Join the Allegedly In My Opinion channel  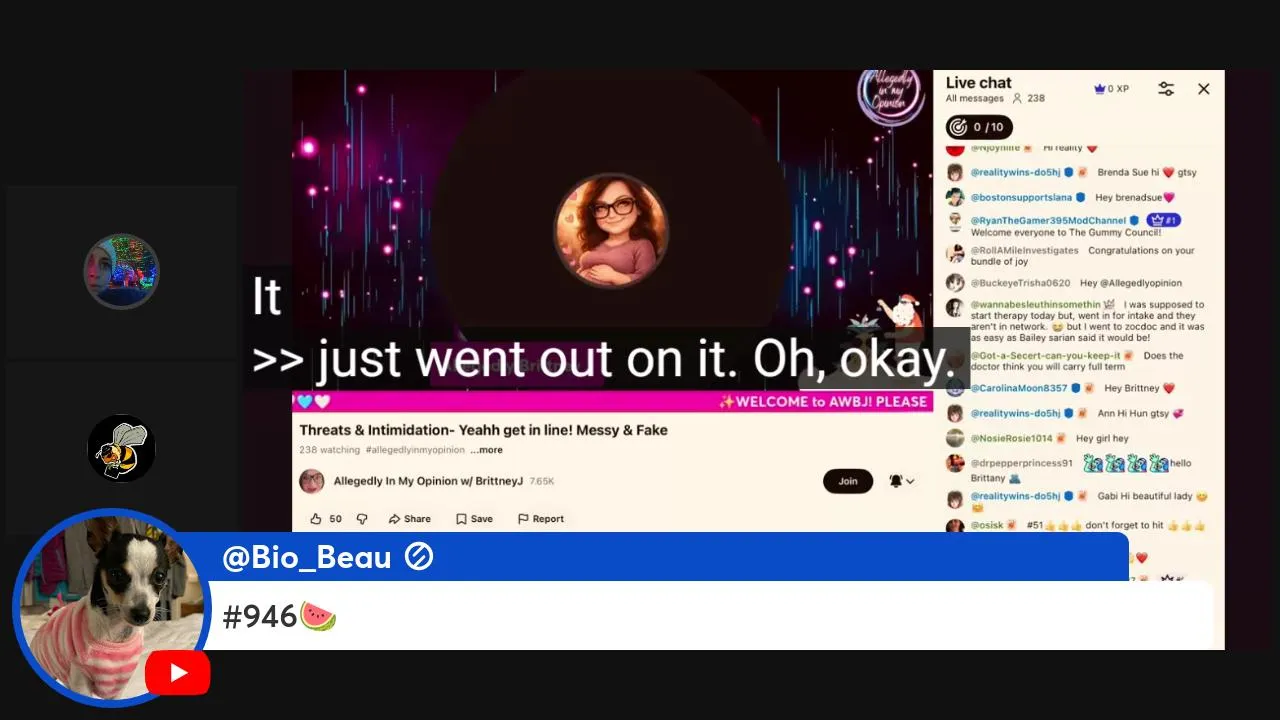tap(848, 481)
